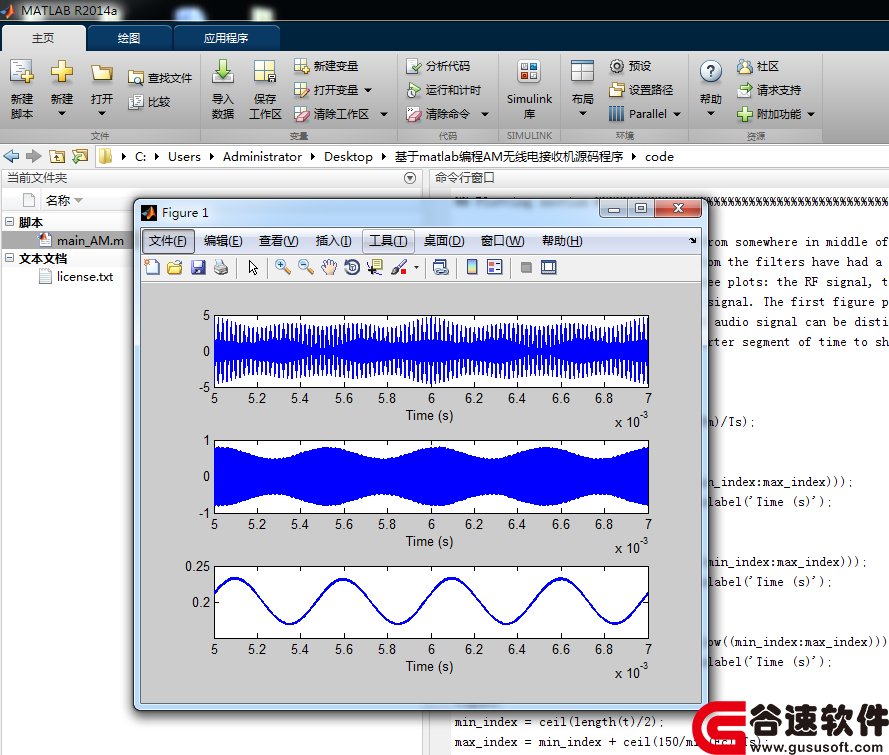Screen dimensions: 889x755
Task: Insert a legend using the toolbar icon
Action: [494, 267]
